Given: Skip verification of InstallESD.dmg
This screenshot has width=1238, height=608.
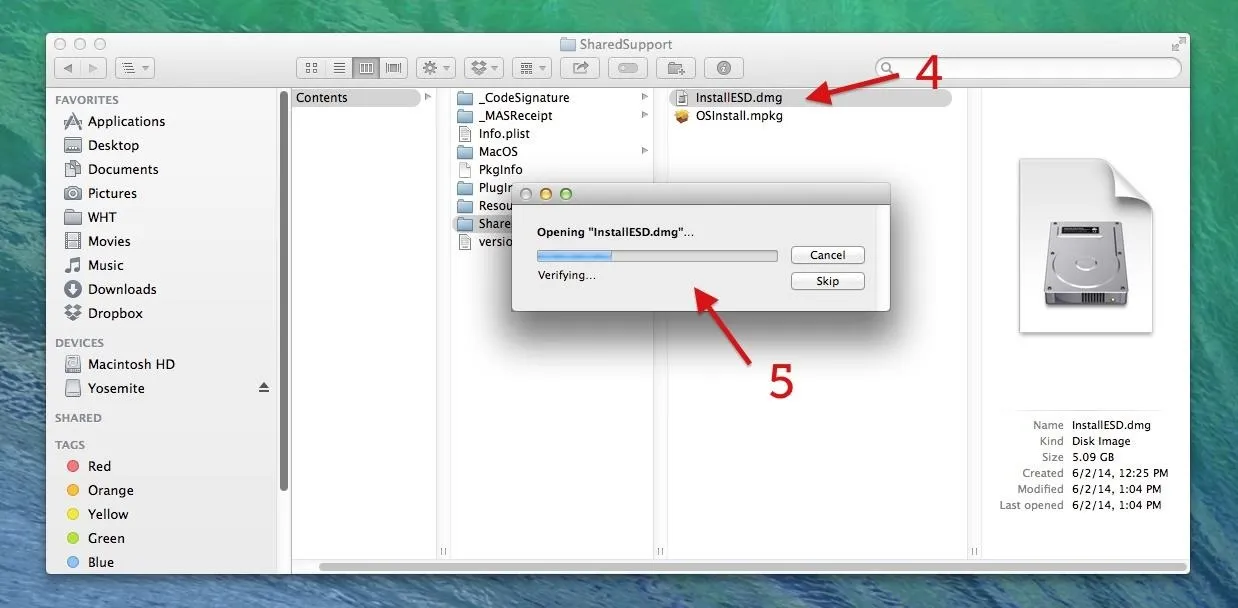Looking at the screenshot, I should 828,281.
